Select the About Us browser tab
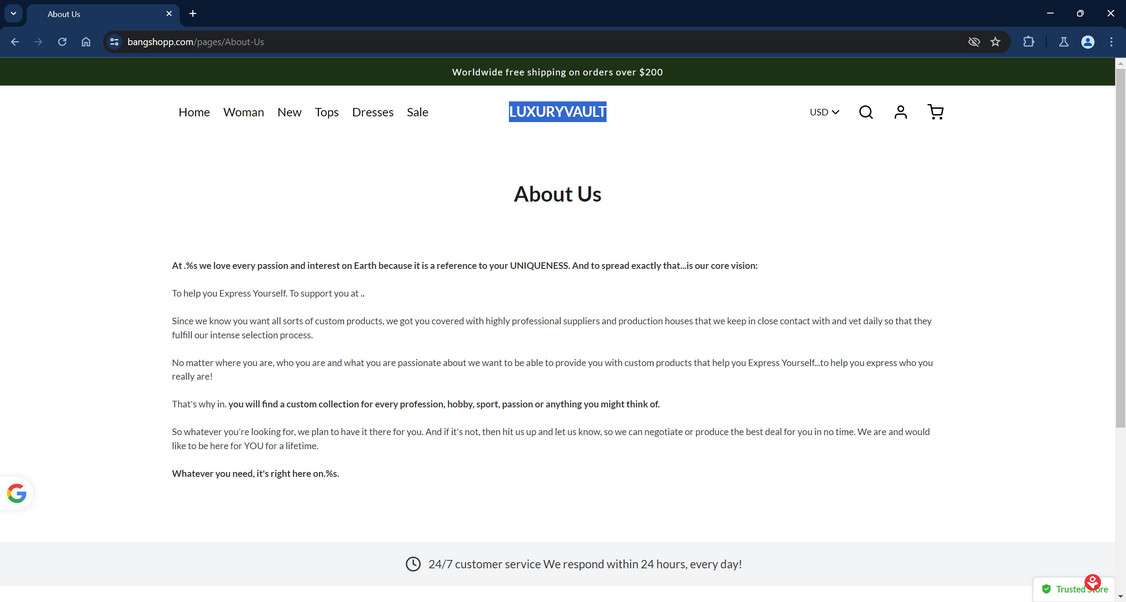The width and height of the screenshot is (1126, 602). tap(101, 14)
